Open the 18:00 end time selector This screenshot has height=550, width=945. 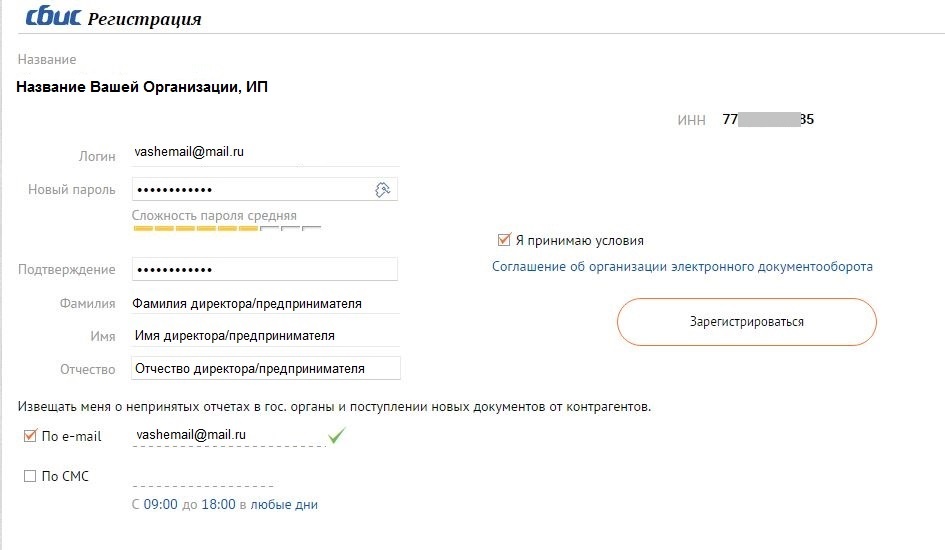[218, 505]
